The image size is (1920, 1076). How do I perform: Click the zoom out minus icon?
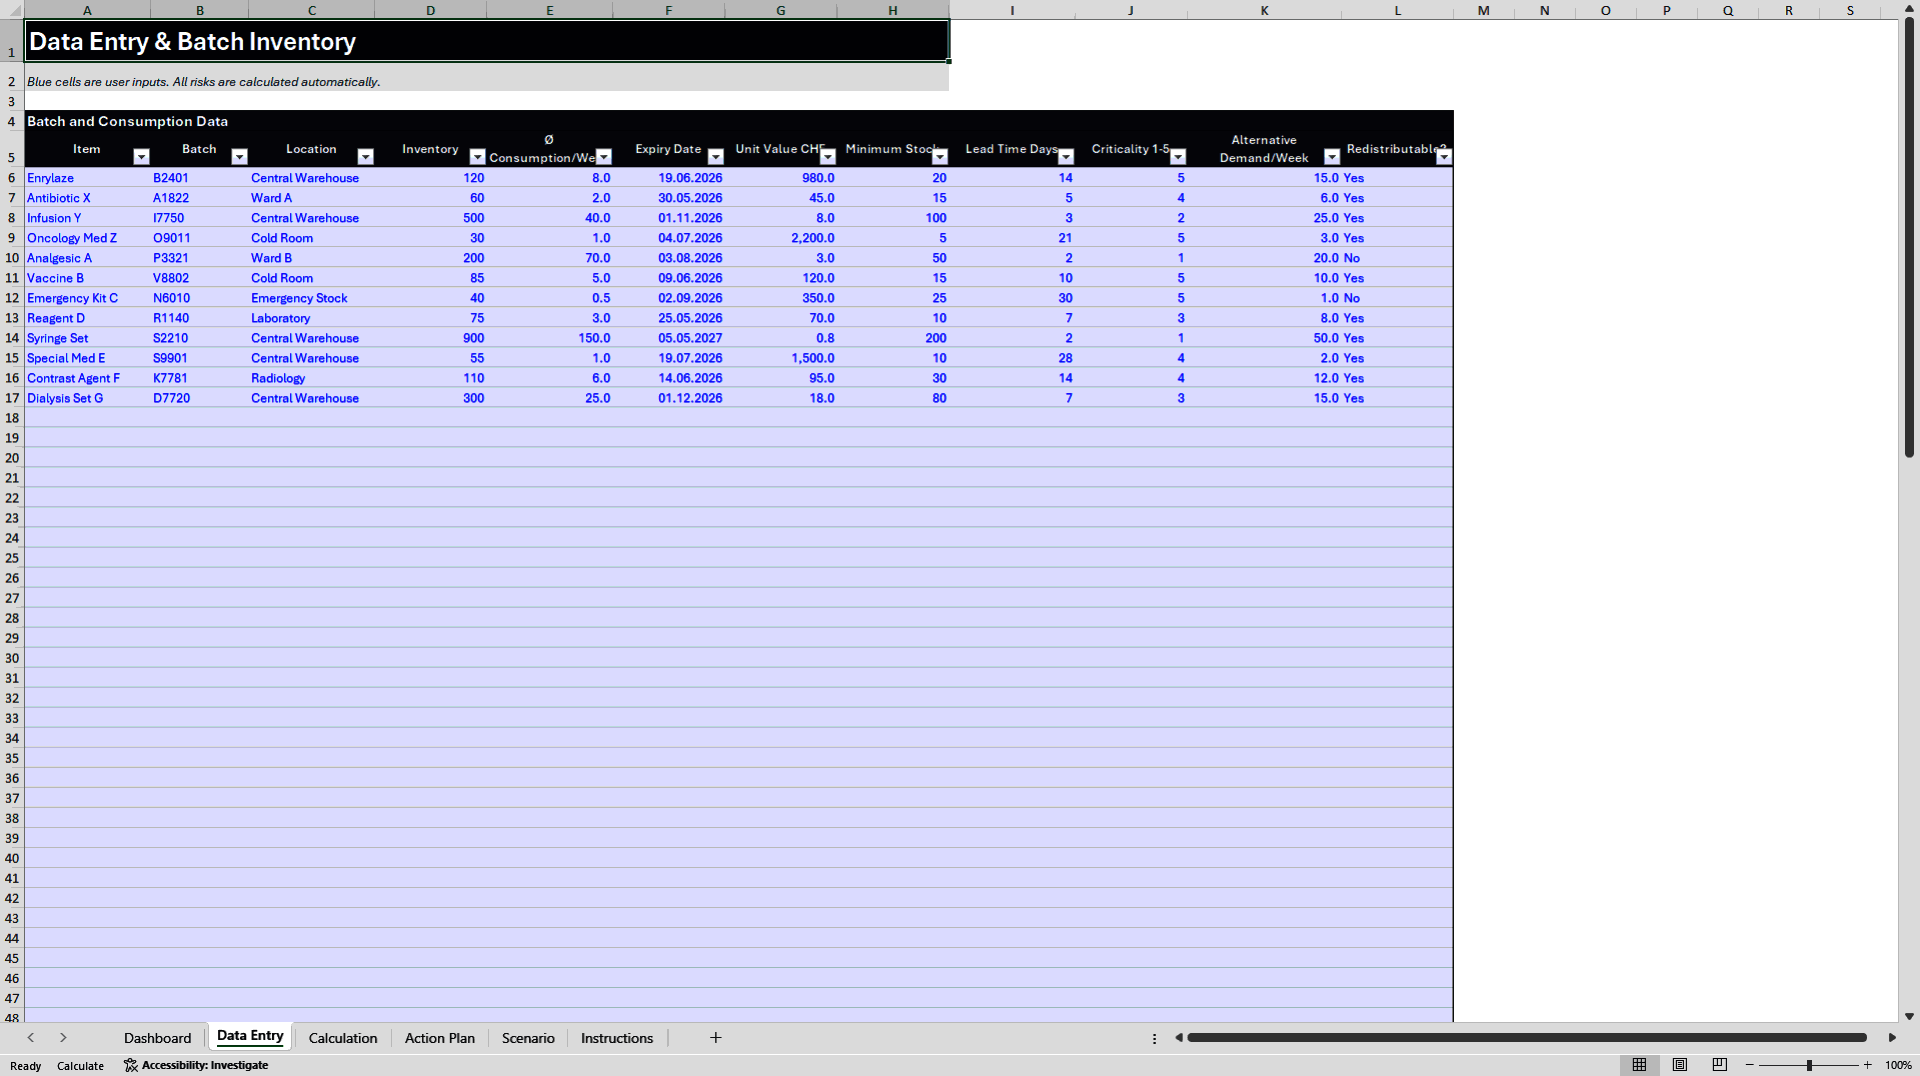click(1750, 1065)
